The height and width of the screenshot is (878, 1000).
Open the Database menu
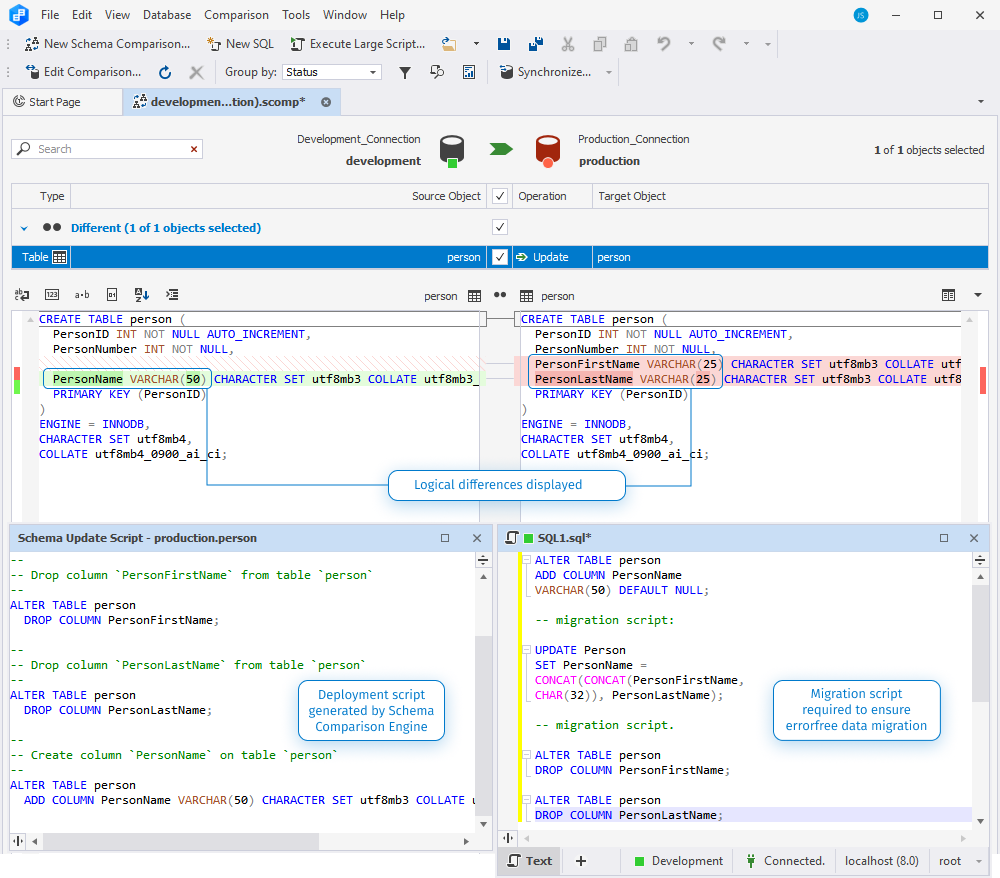[x=166, y=15]
